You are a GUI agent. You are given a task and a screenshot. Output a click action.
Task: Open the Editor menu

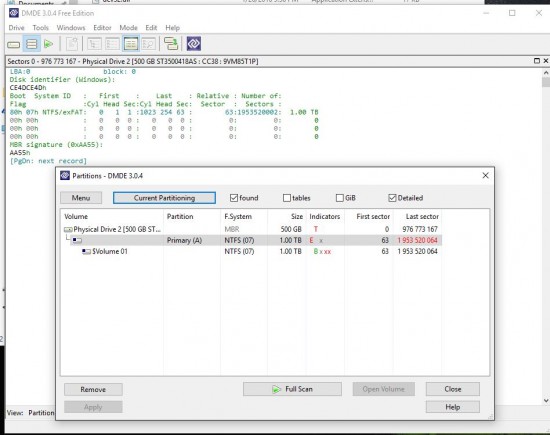pyautogui.click(x=102, y=28)
